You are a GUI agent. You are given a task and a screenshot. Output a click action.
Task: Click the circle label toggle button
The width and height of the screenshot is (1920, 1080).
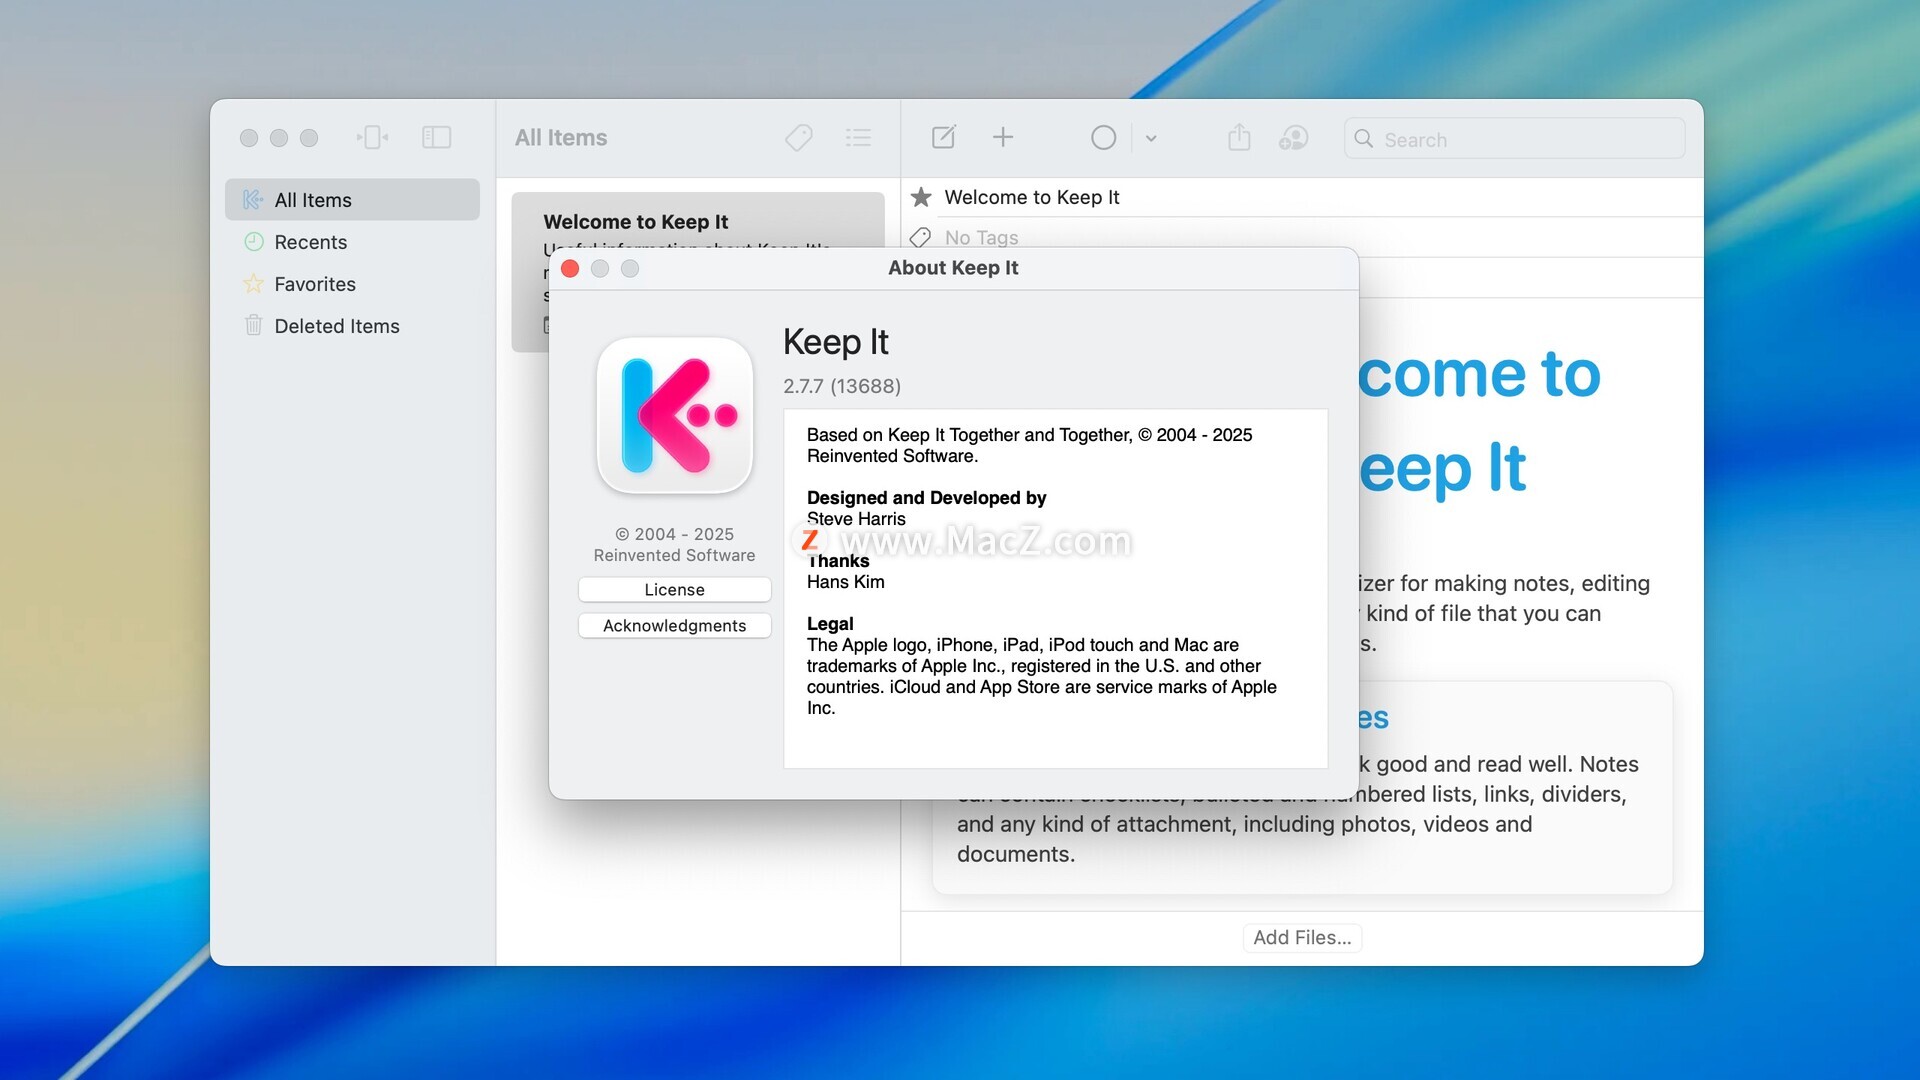pyautogui.click(x=1103, y=138)
